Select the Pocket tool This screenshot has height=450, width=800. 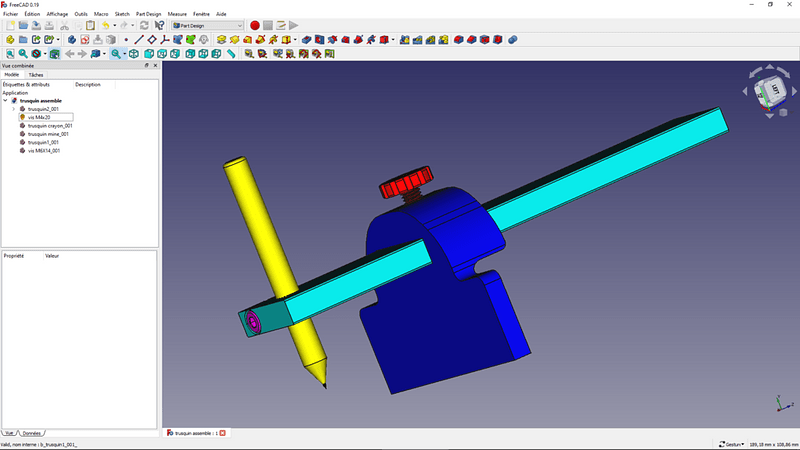(306, 40)
